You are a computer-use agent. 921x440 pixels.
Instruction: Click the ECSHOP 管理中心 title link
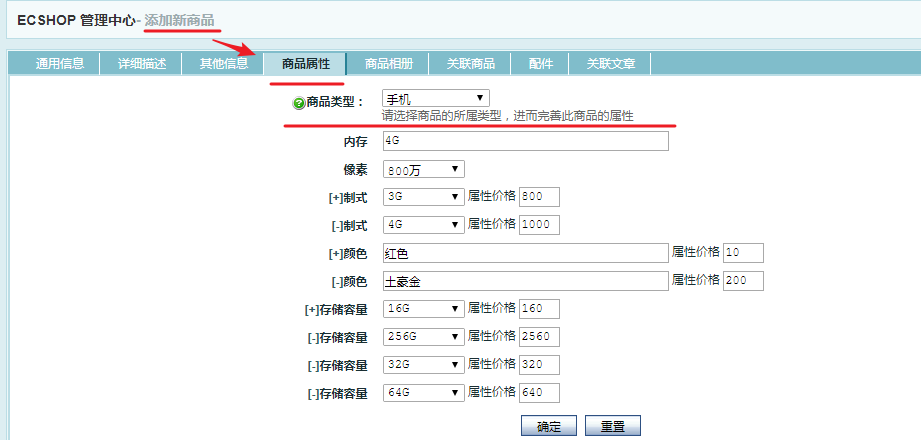(x=75, y=20)
